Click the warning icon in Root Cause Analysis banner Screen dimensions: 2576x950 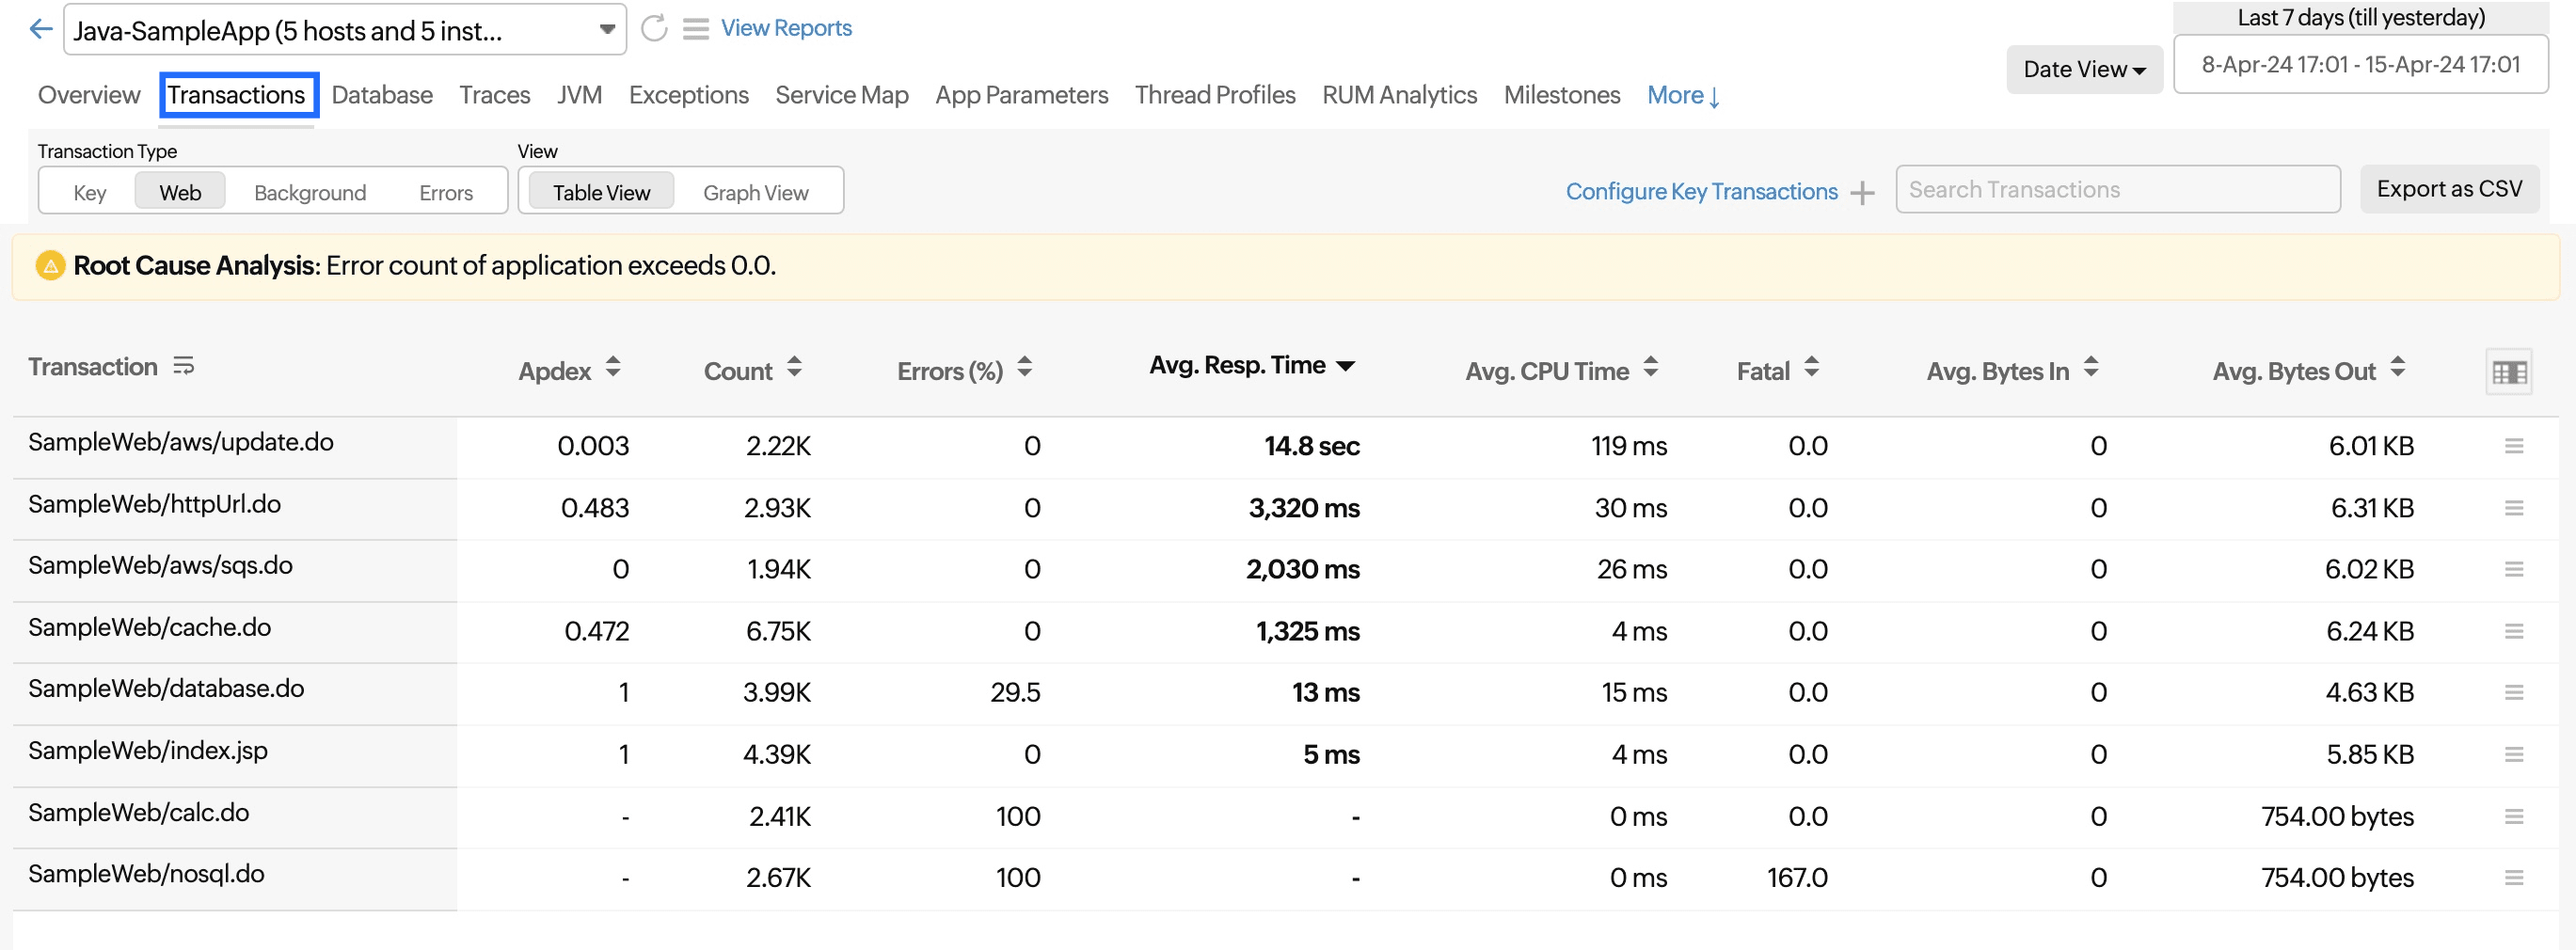50,266
